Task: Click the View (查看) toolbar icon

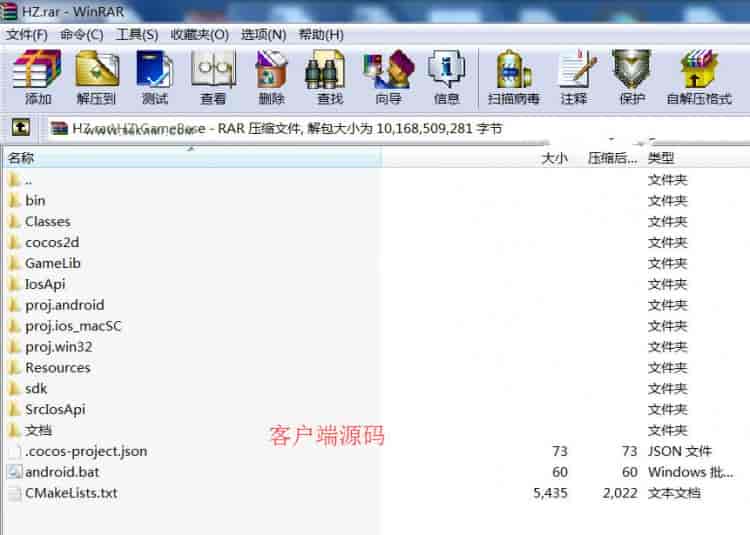Action: pyautogui.click(x=213, y=77)
